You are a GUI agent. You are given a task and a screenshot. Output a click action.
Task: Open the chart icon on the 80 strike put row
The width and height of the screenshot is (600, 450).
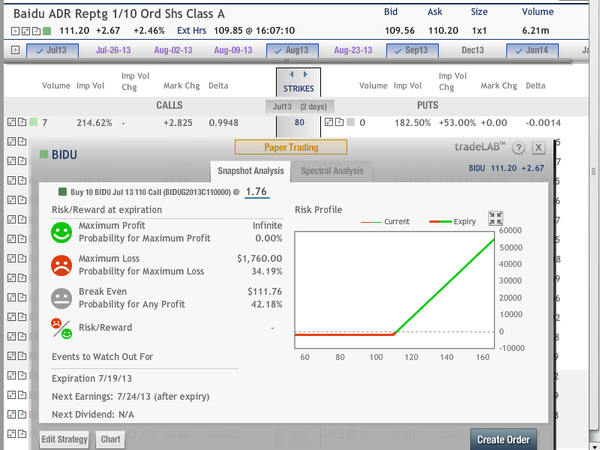tap(329, 122)
